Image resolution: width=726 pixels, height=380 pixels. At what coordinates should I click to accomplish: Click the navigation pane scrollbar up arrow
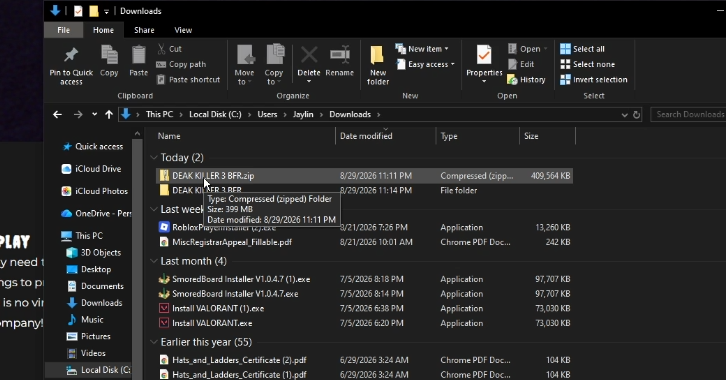(137, 134)
